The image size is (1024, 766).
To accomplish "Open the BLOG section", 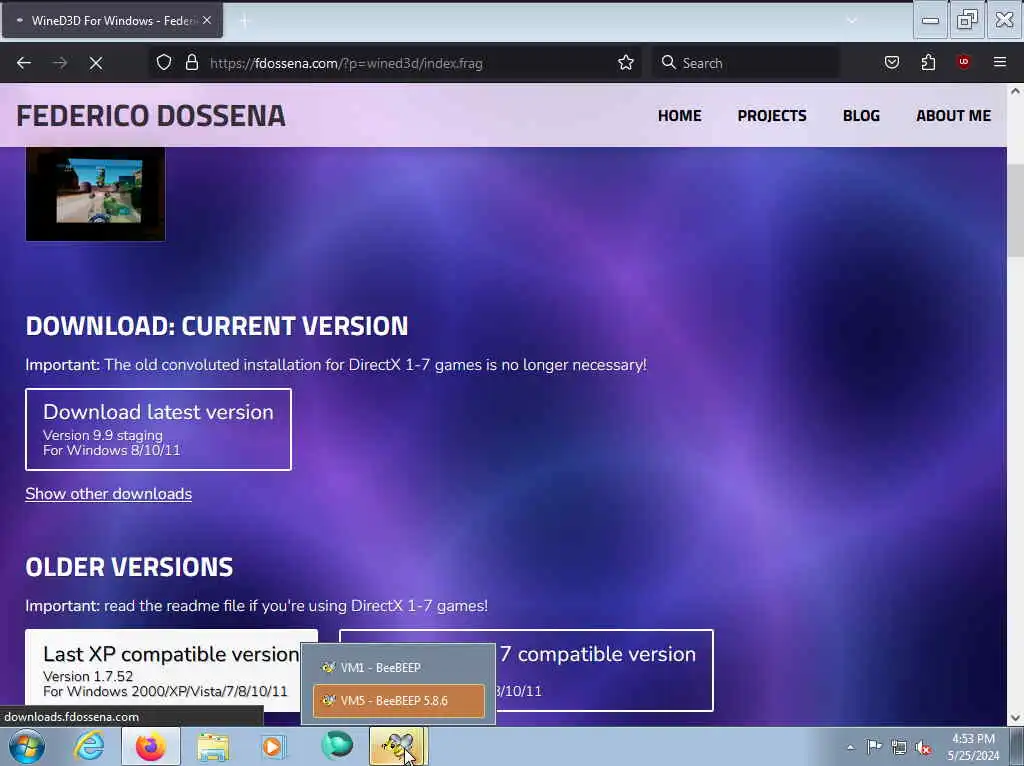I will click(861, 116).
